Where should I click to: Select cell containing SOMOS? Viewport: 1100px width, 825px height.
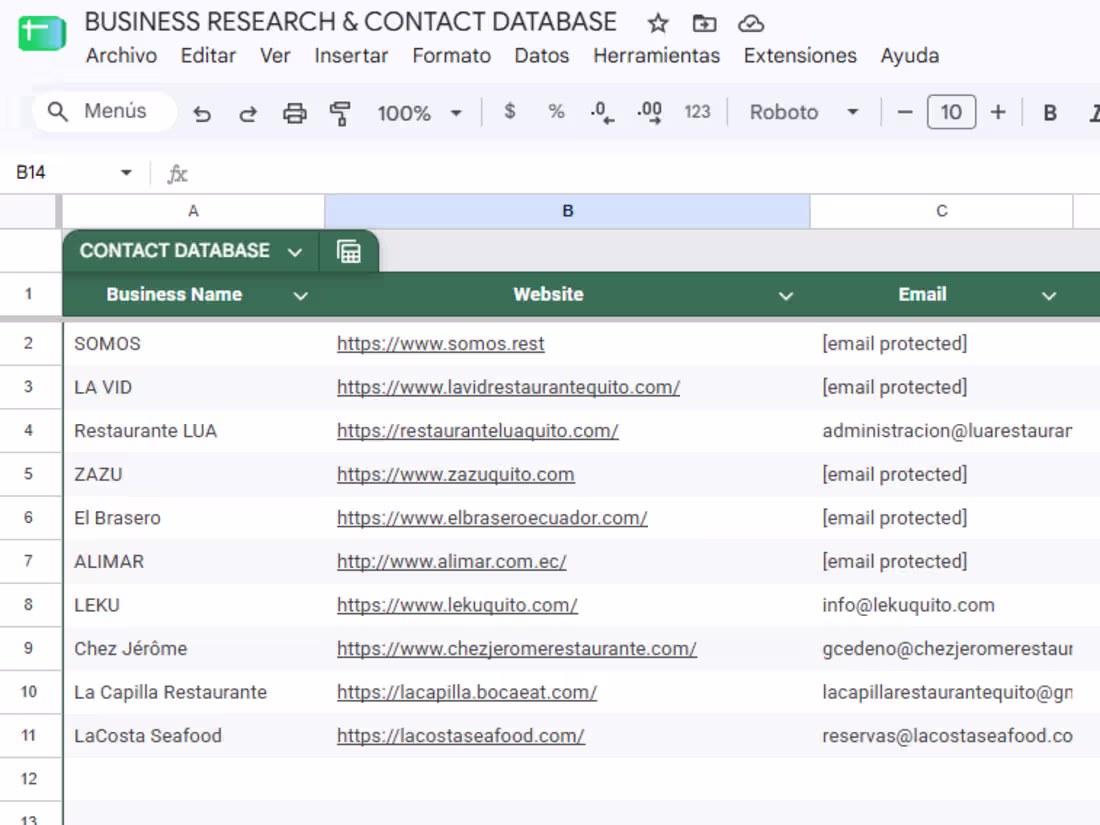(x=194, y=344)
